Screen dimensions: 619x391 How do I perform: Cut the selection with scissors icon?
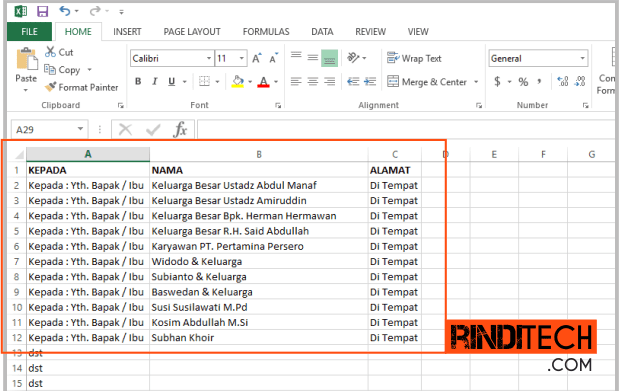[x=59, y=52]
